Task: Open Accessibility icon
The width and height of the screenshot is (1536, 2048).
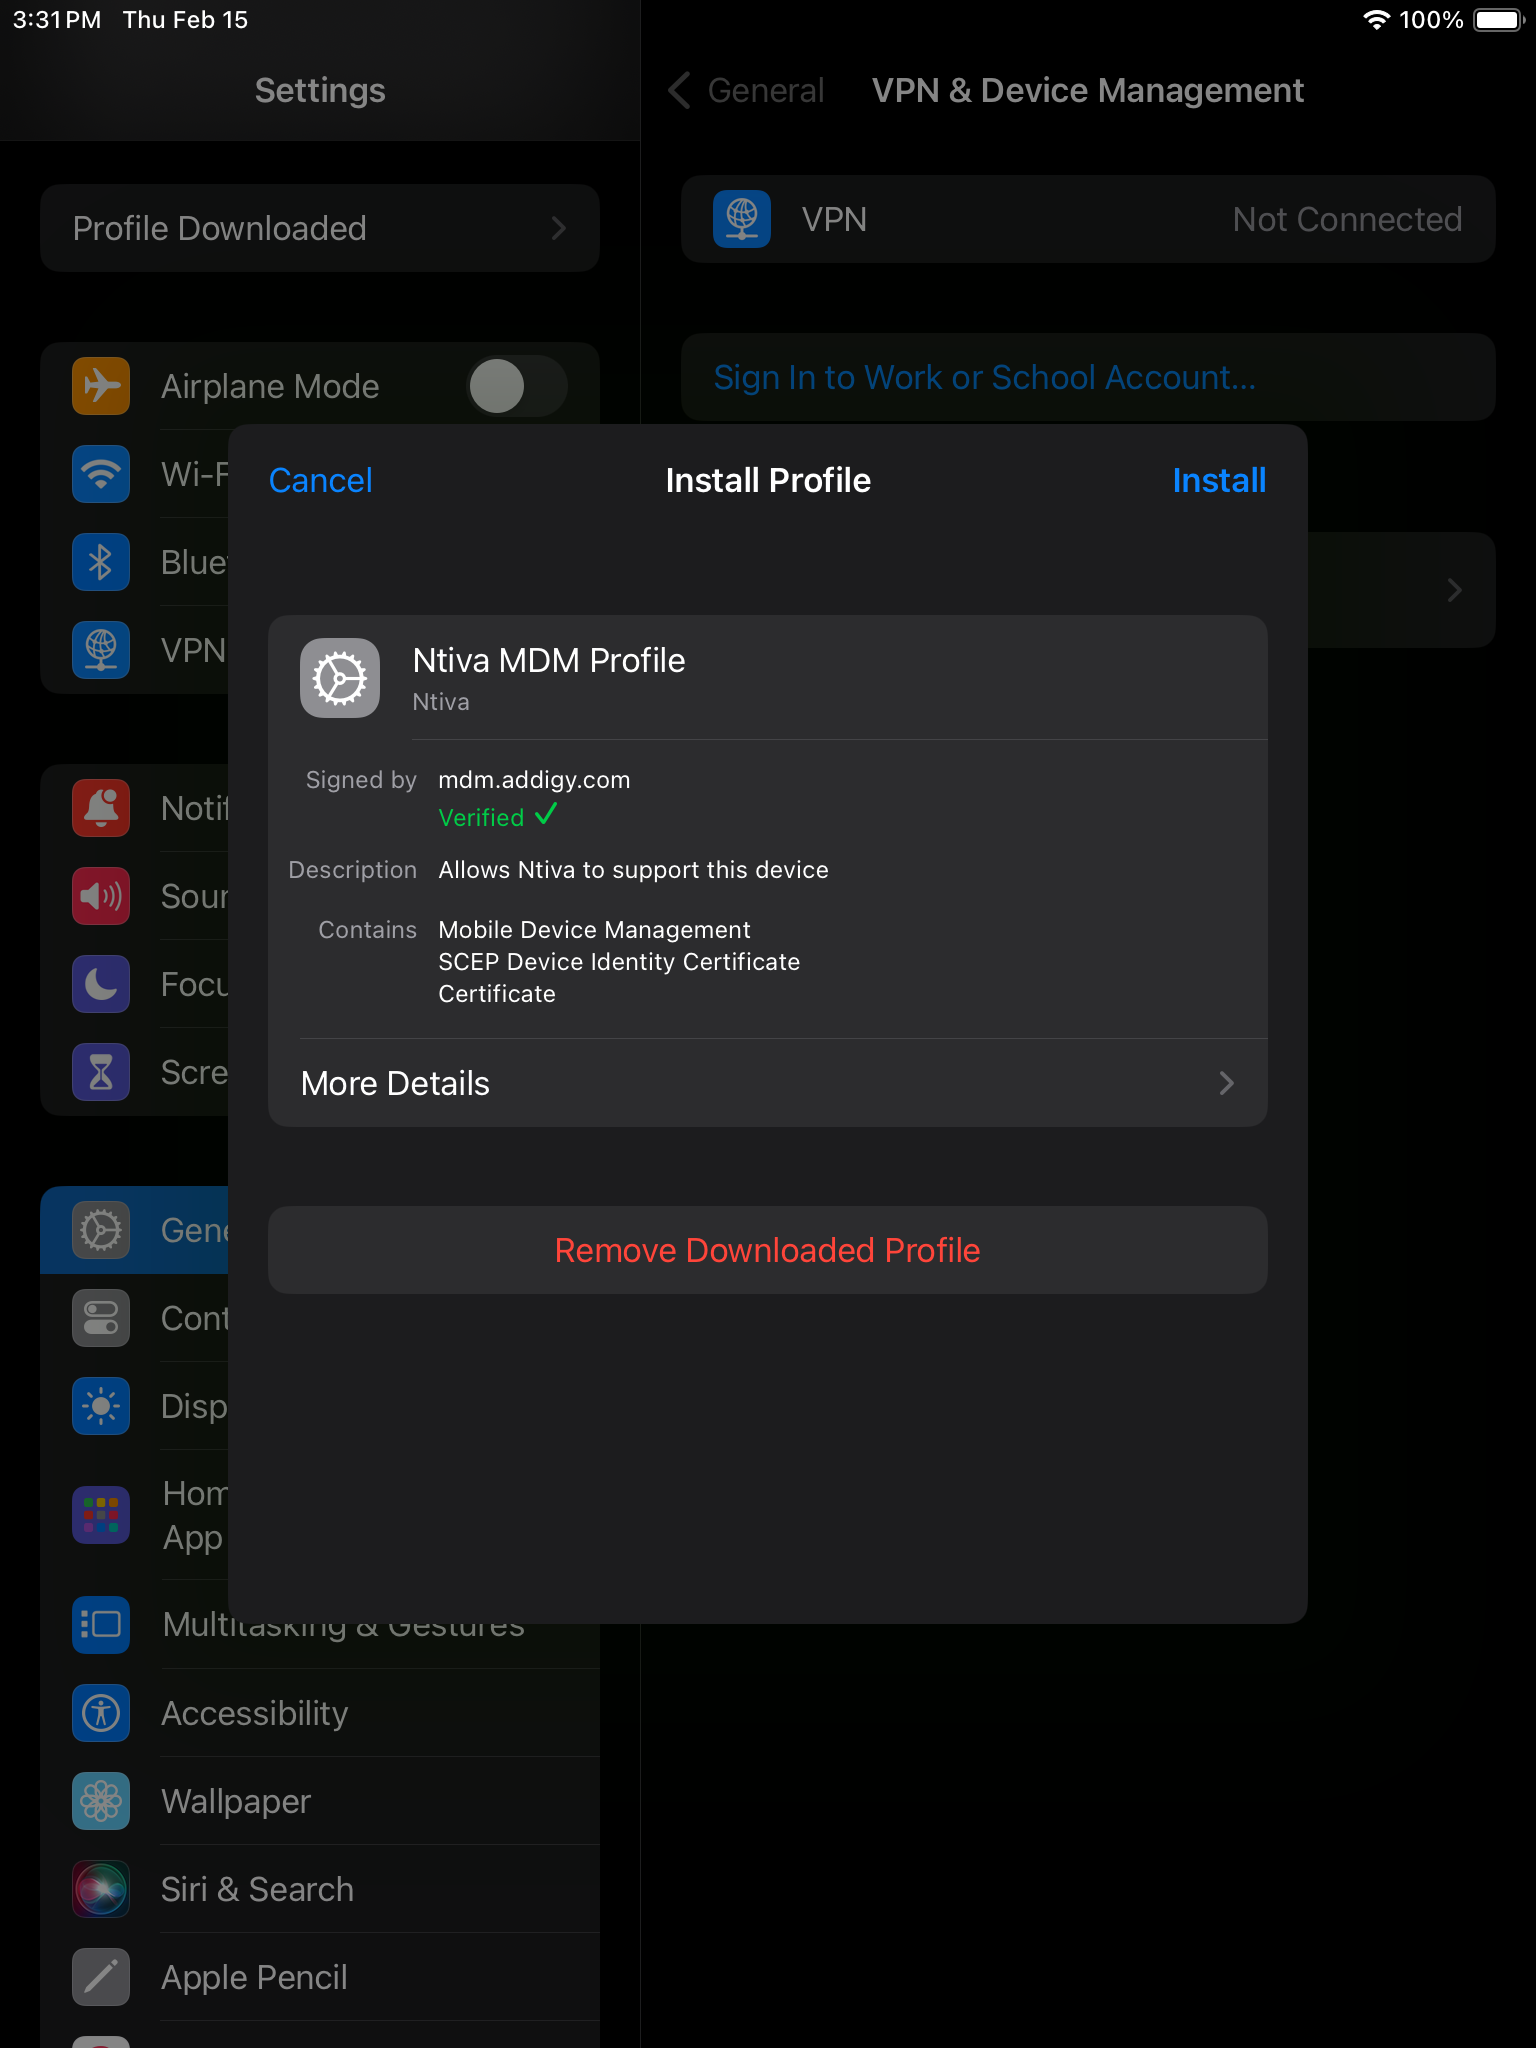Action: pos(101,1713)
